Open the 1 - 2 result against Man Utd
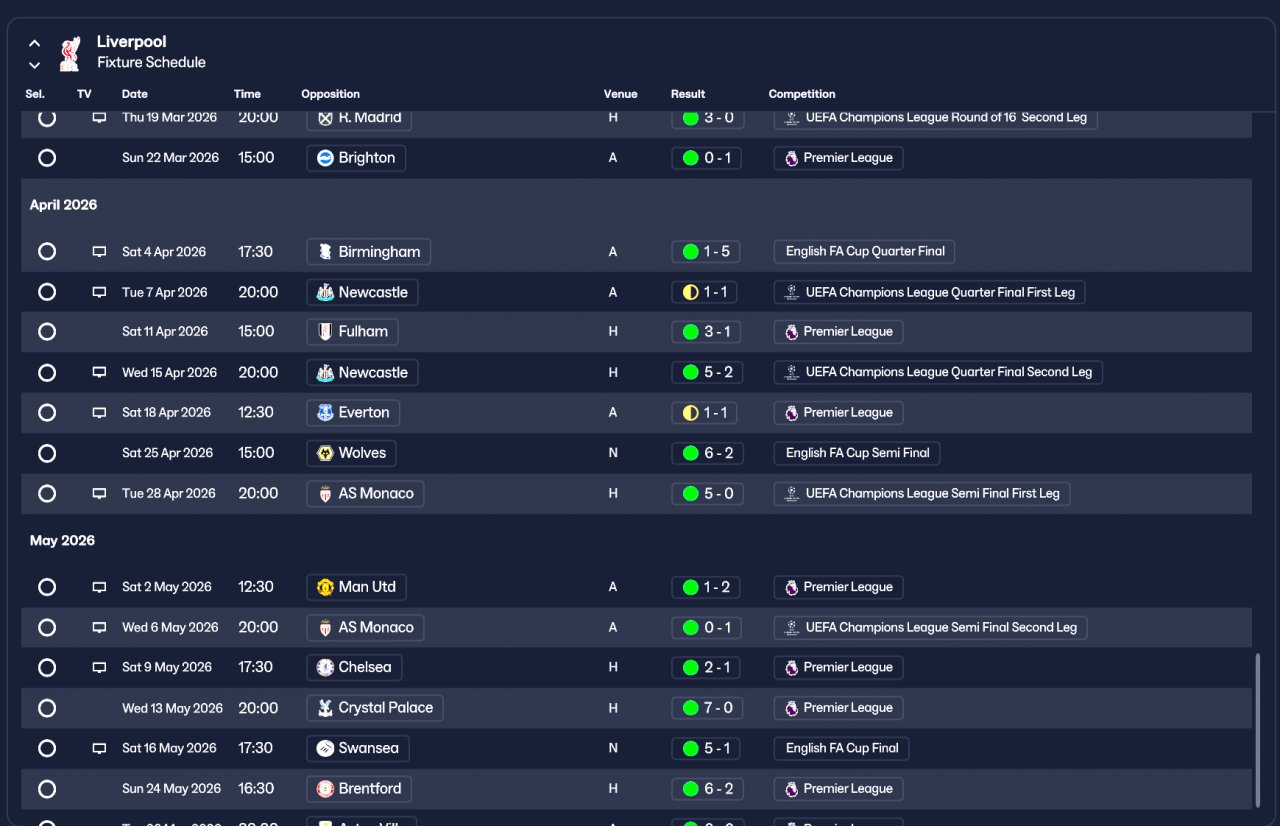The width and height of the screenshot is (1280, 826). (706, 587)
